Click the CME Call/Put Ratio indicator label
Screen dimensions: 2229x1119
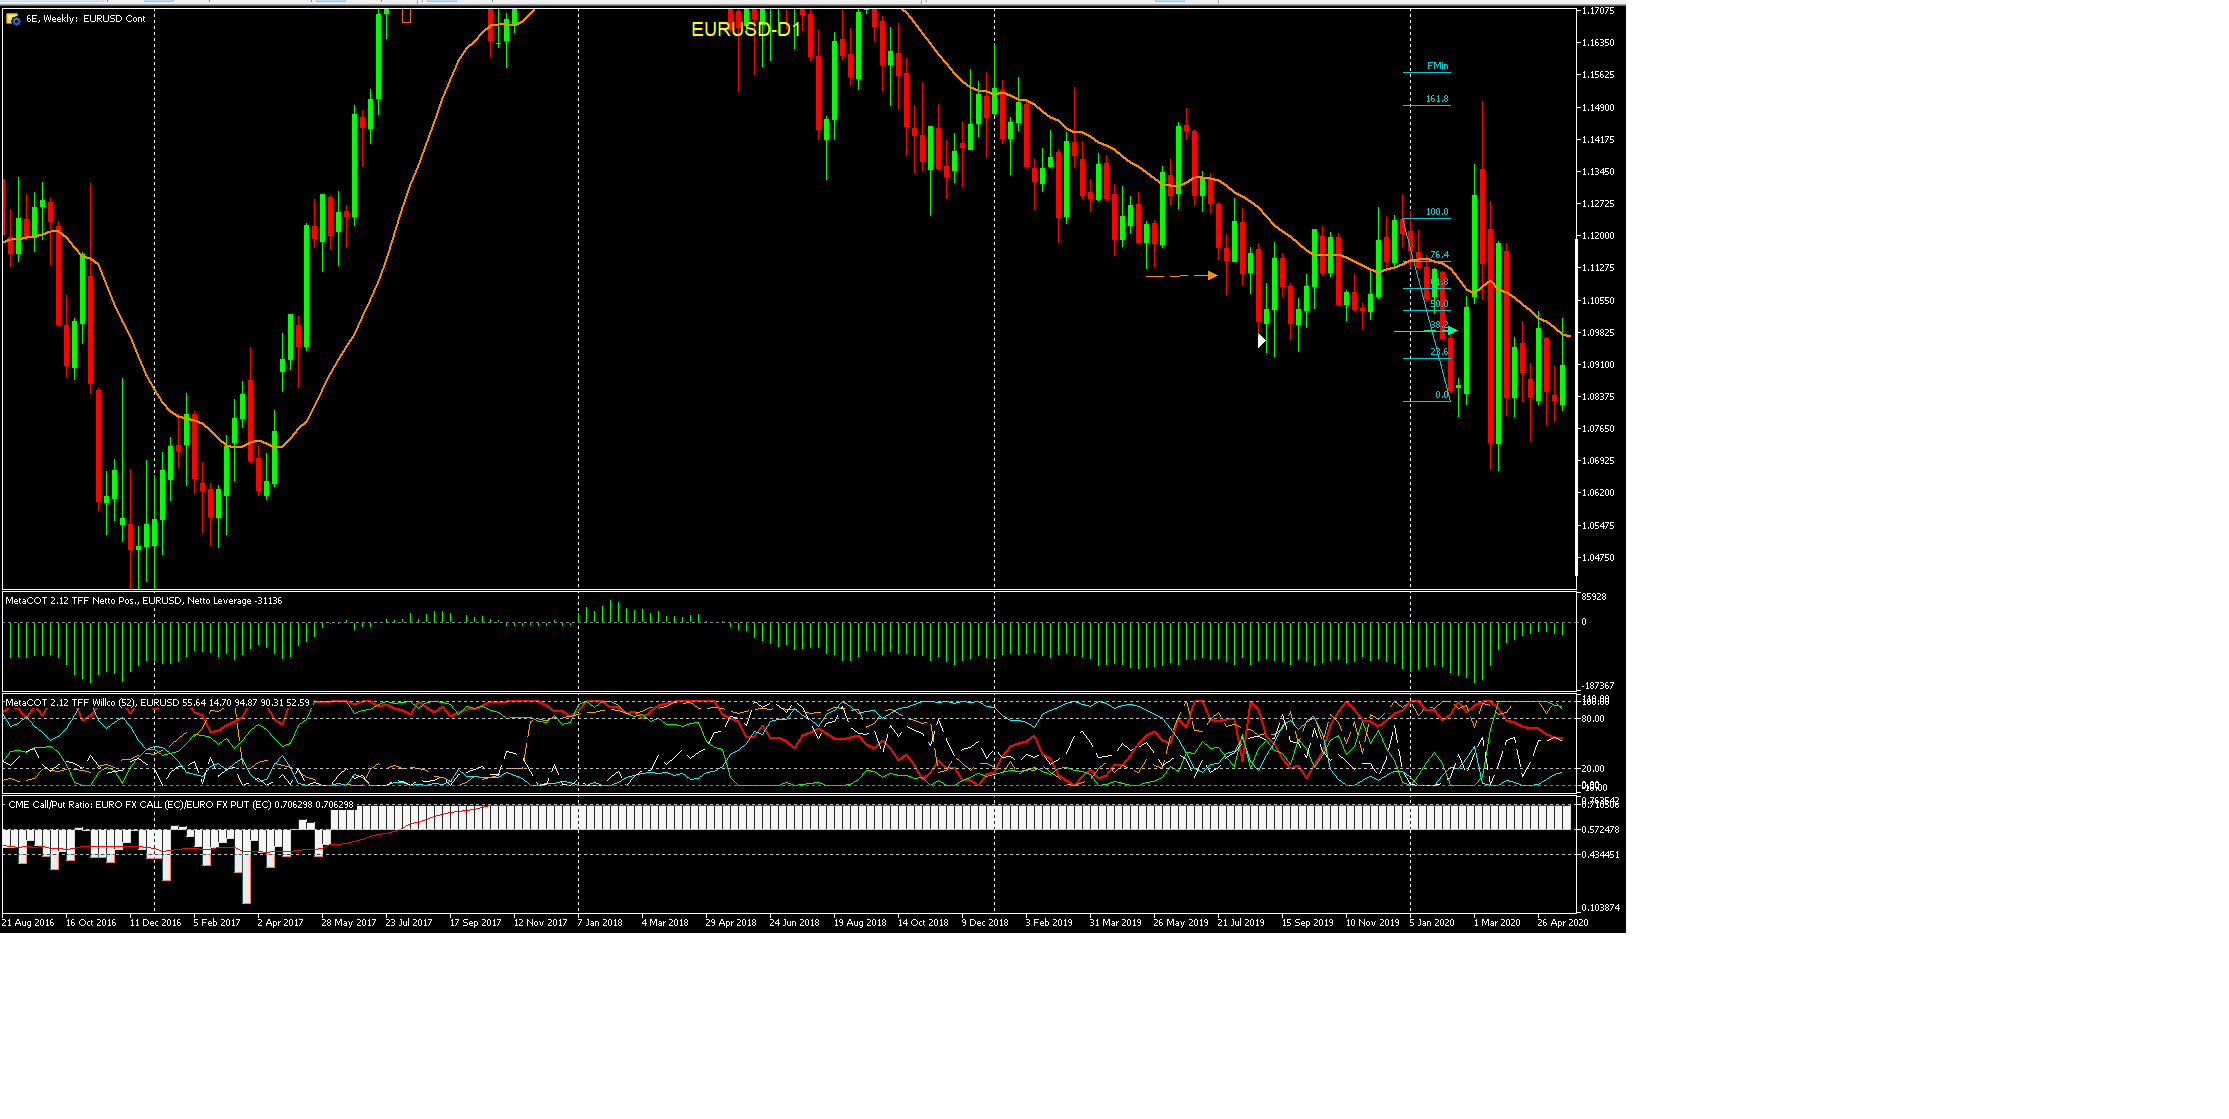coord(180,805)
